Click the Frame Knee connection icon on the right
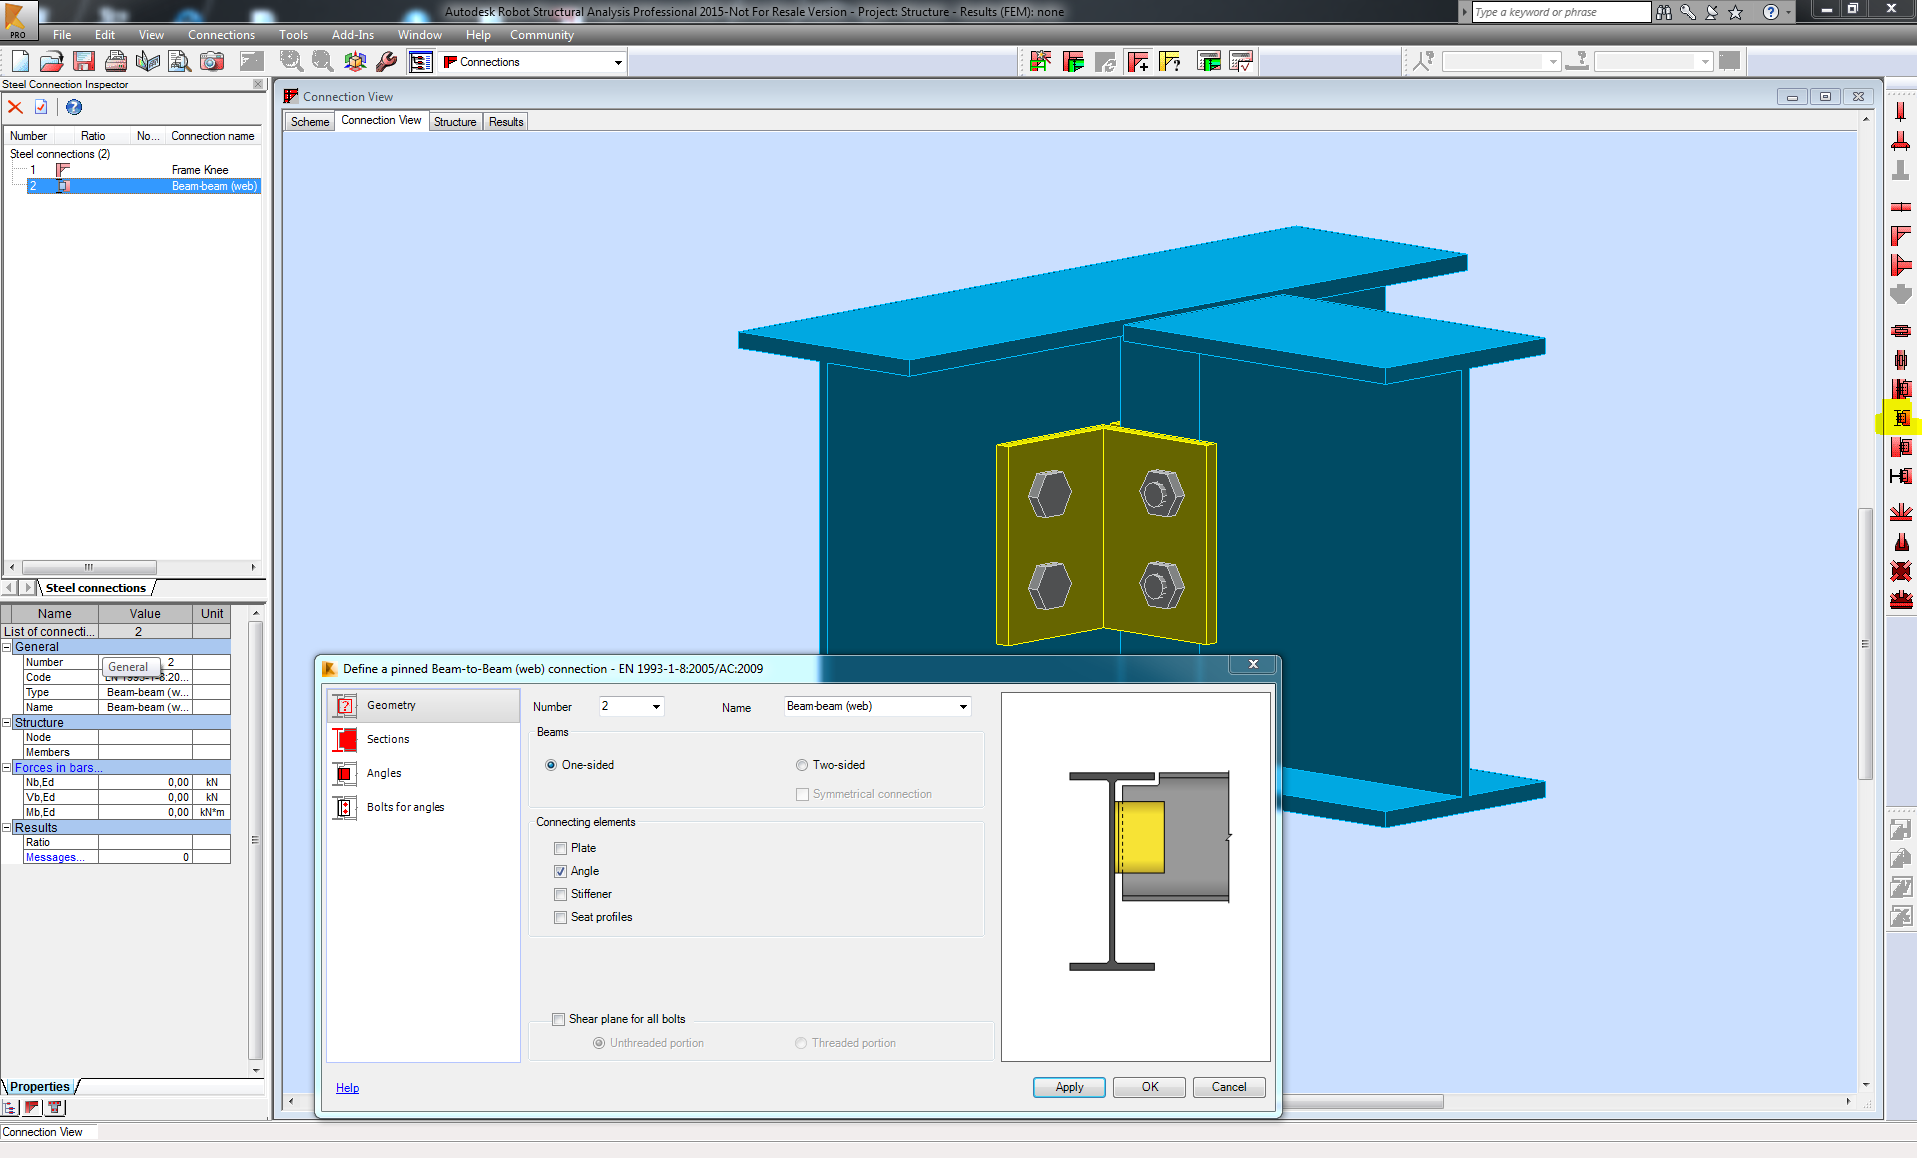Screen dimensions: 1922x1158 point(1901,236)
